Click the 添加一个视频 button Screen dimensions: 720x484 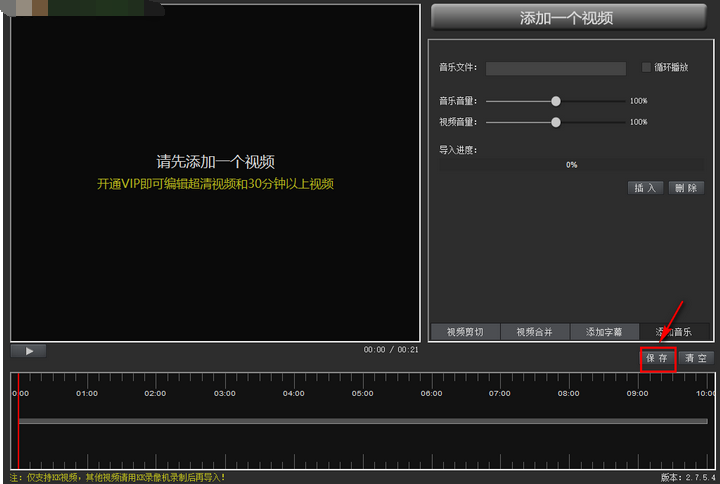click(566, 18)
